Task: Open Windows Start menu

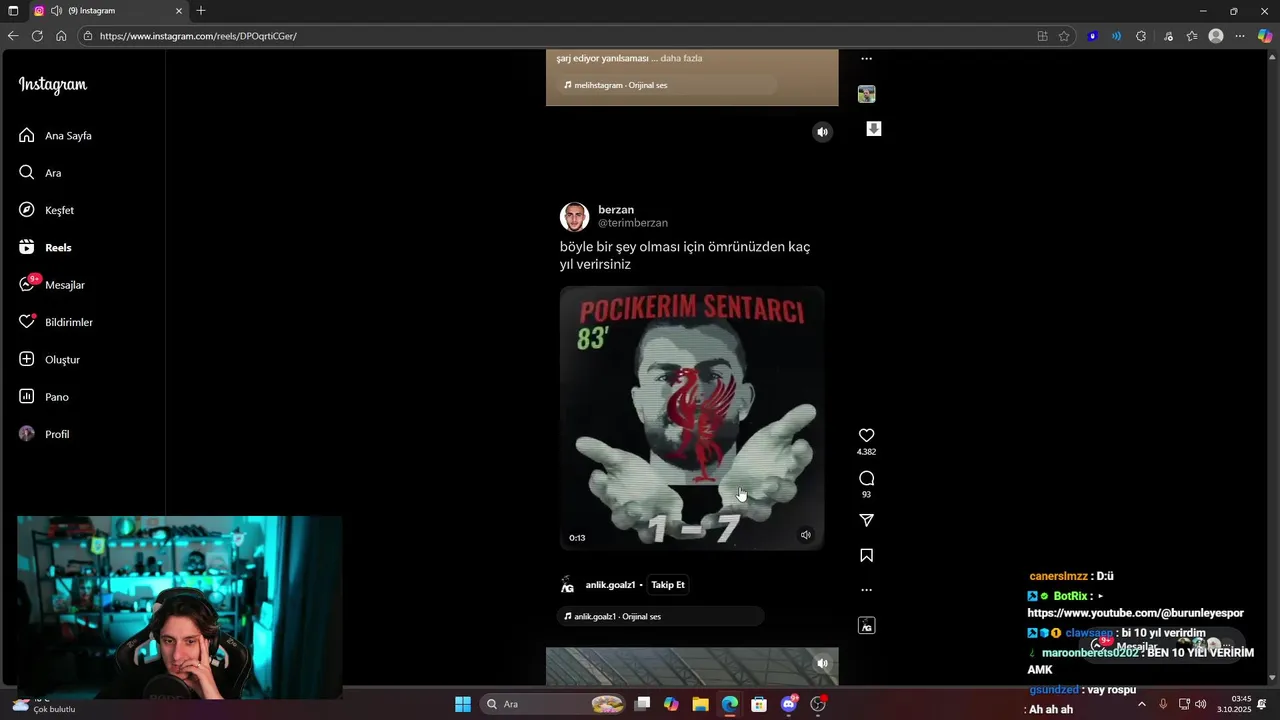Action: (463, 704)
